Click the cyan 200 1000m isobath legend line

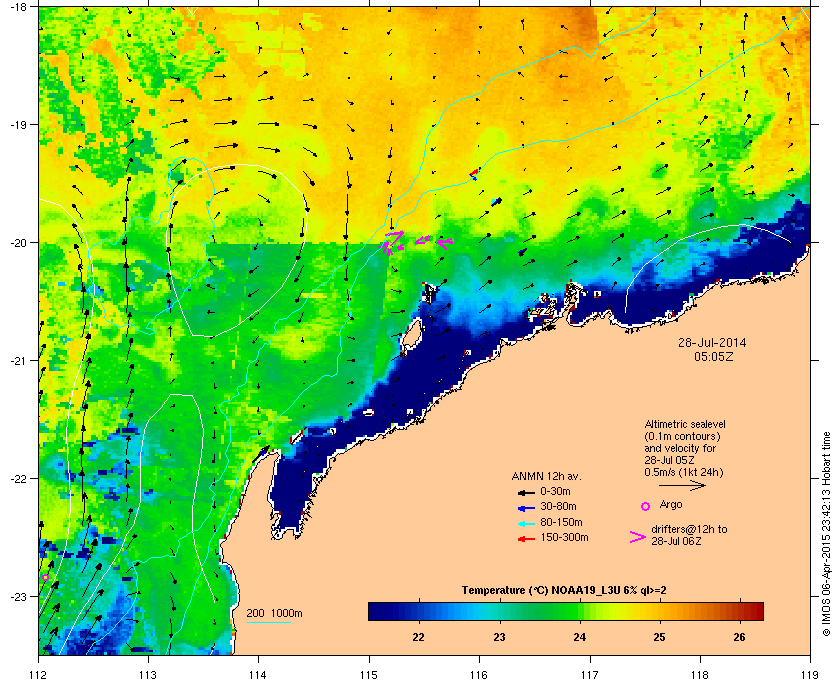268,622
